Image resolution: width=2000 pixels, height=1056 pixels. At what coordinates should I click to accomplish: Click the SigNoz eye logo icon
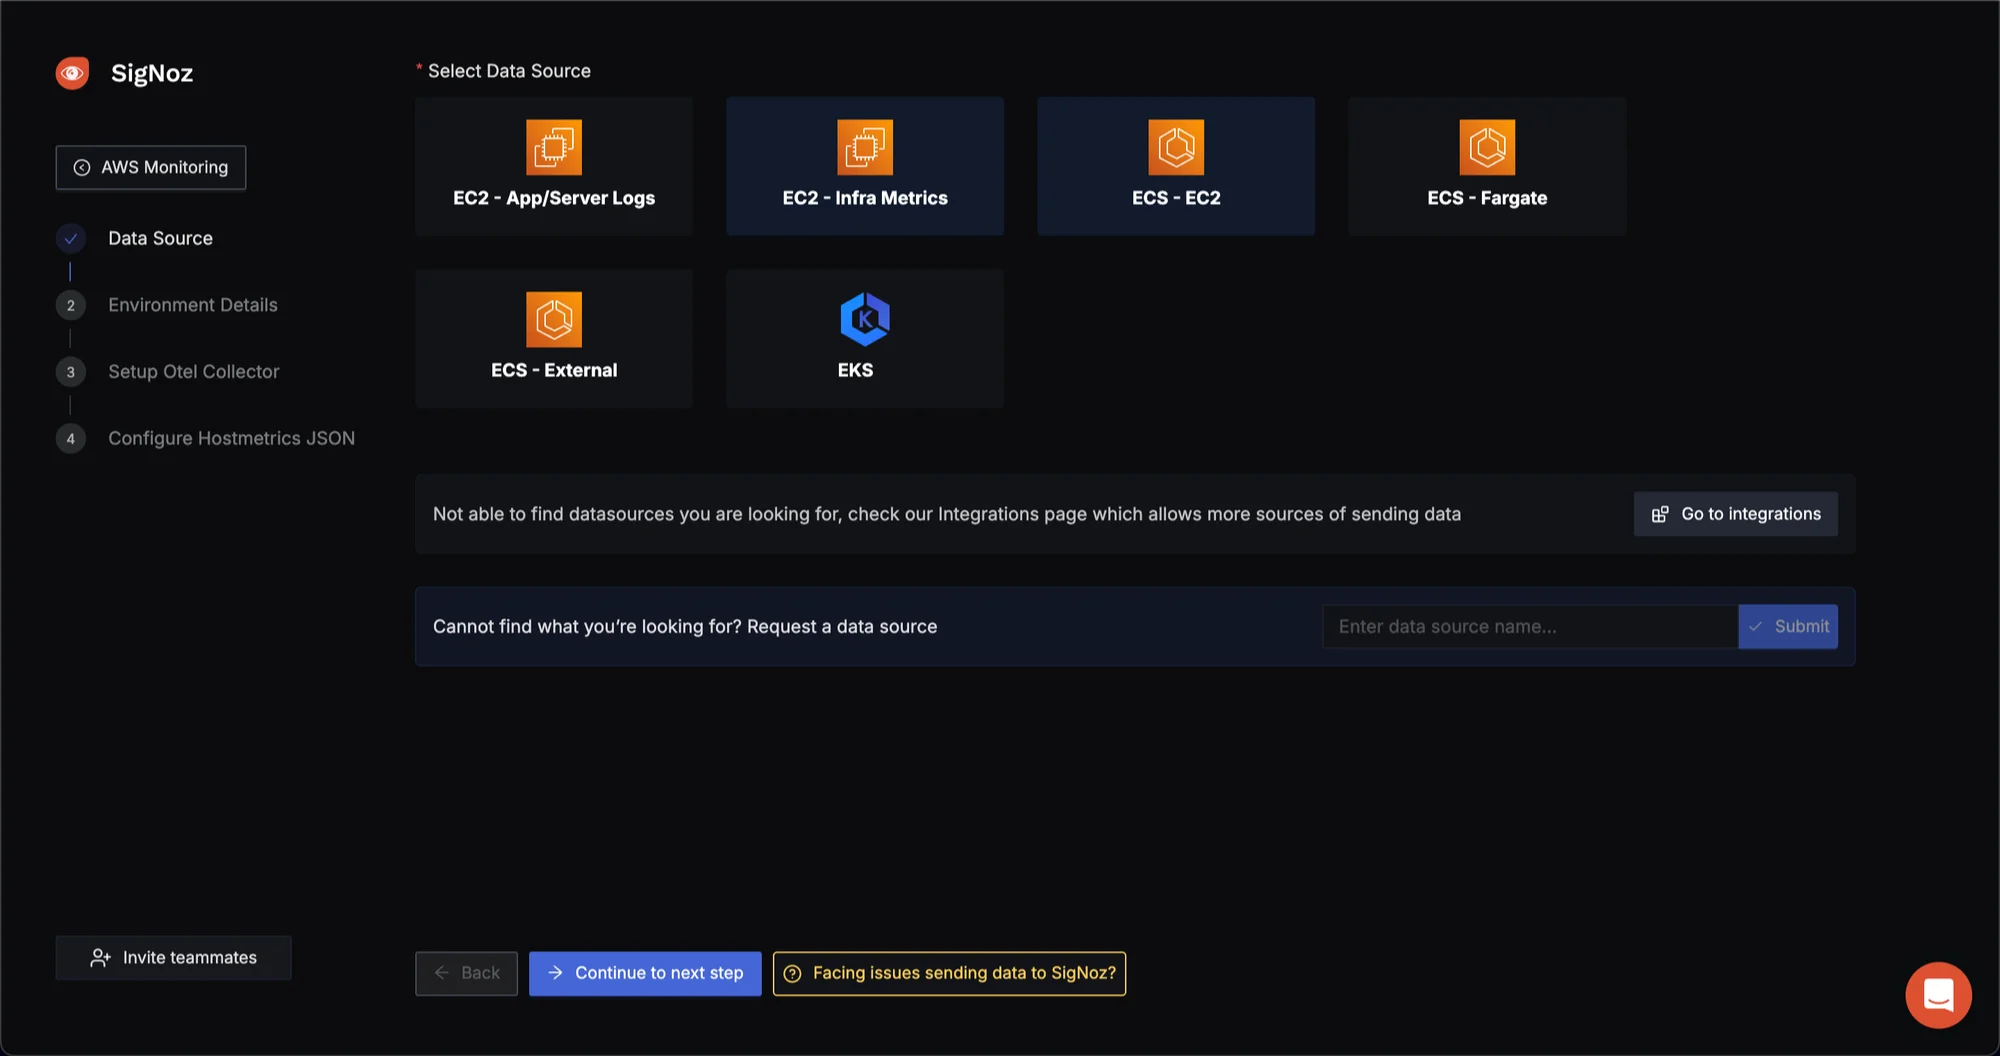click(72, 73)
